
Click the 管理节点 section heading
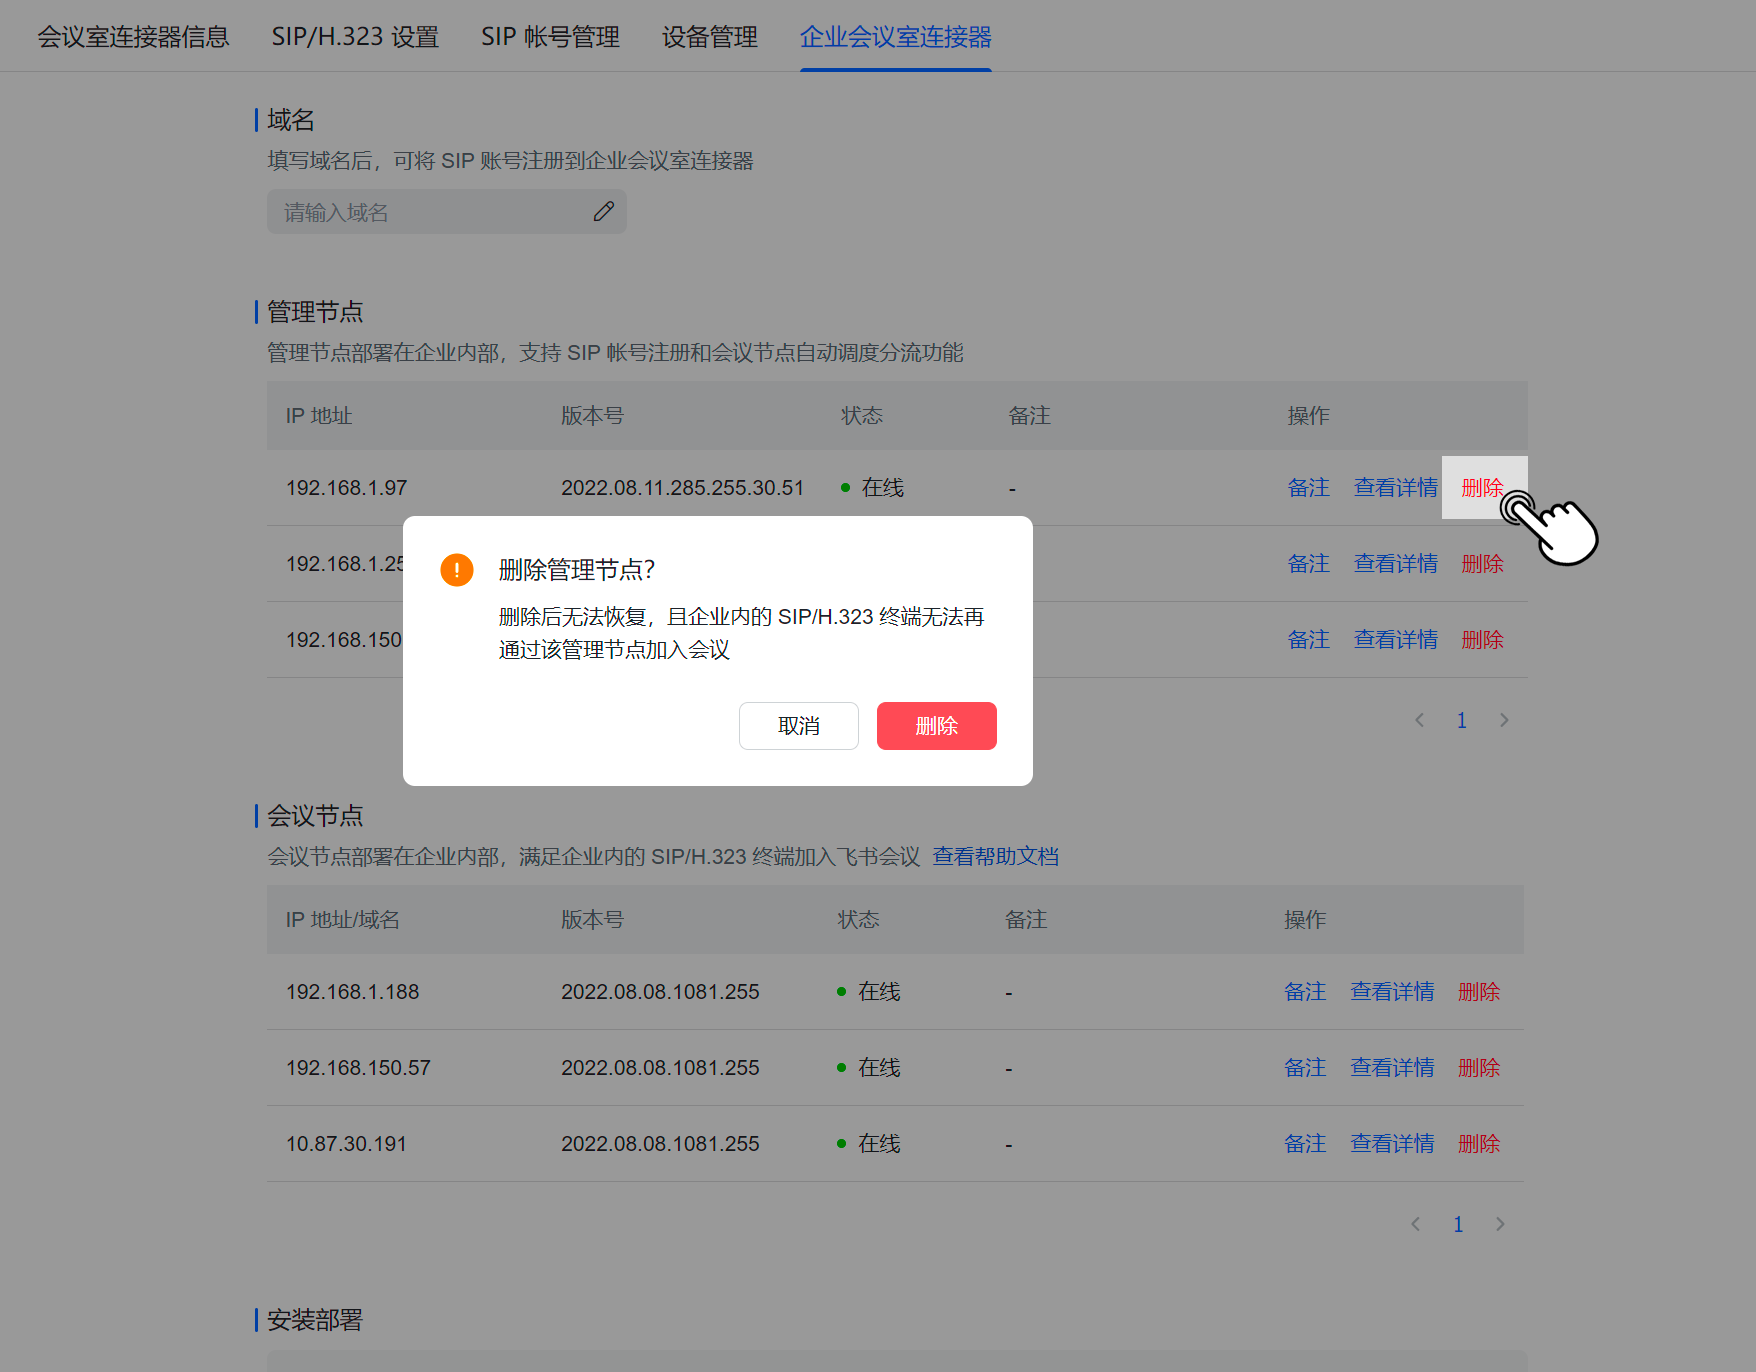pyautogui.click(x=315, y=312)
